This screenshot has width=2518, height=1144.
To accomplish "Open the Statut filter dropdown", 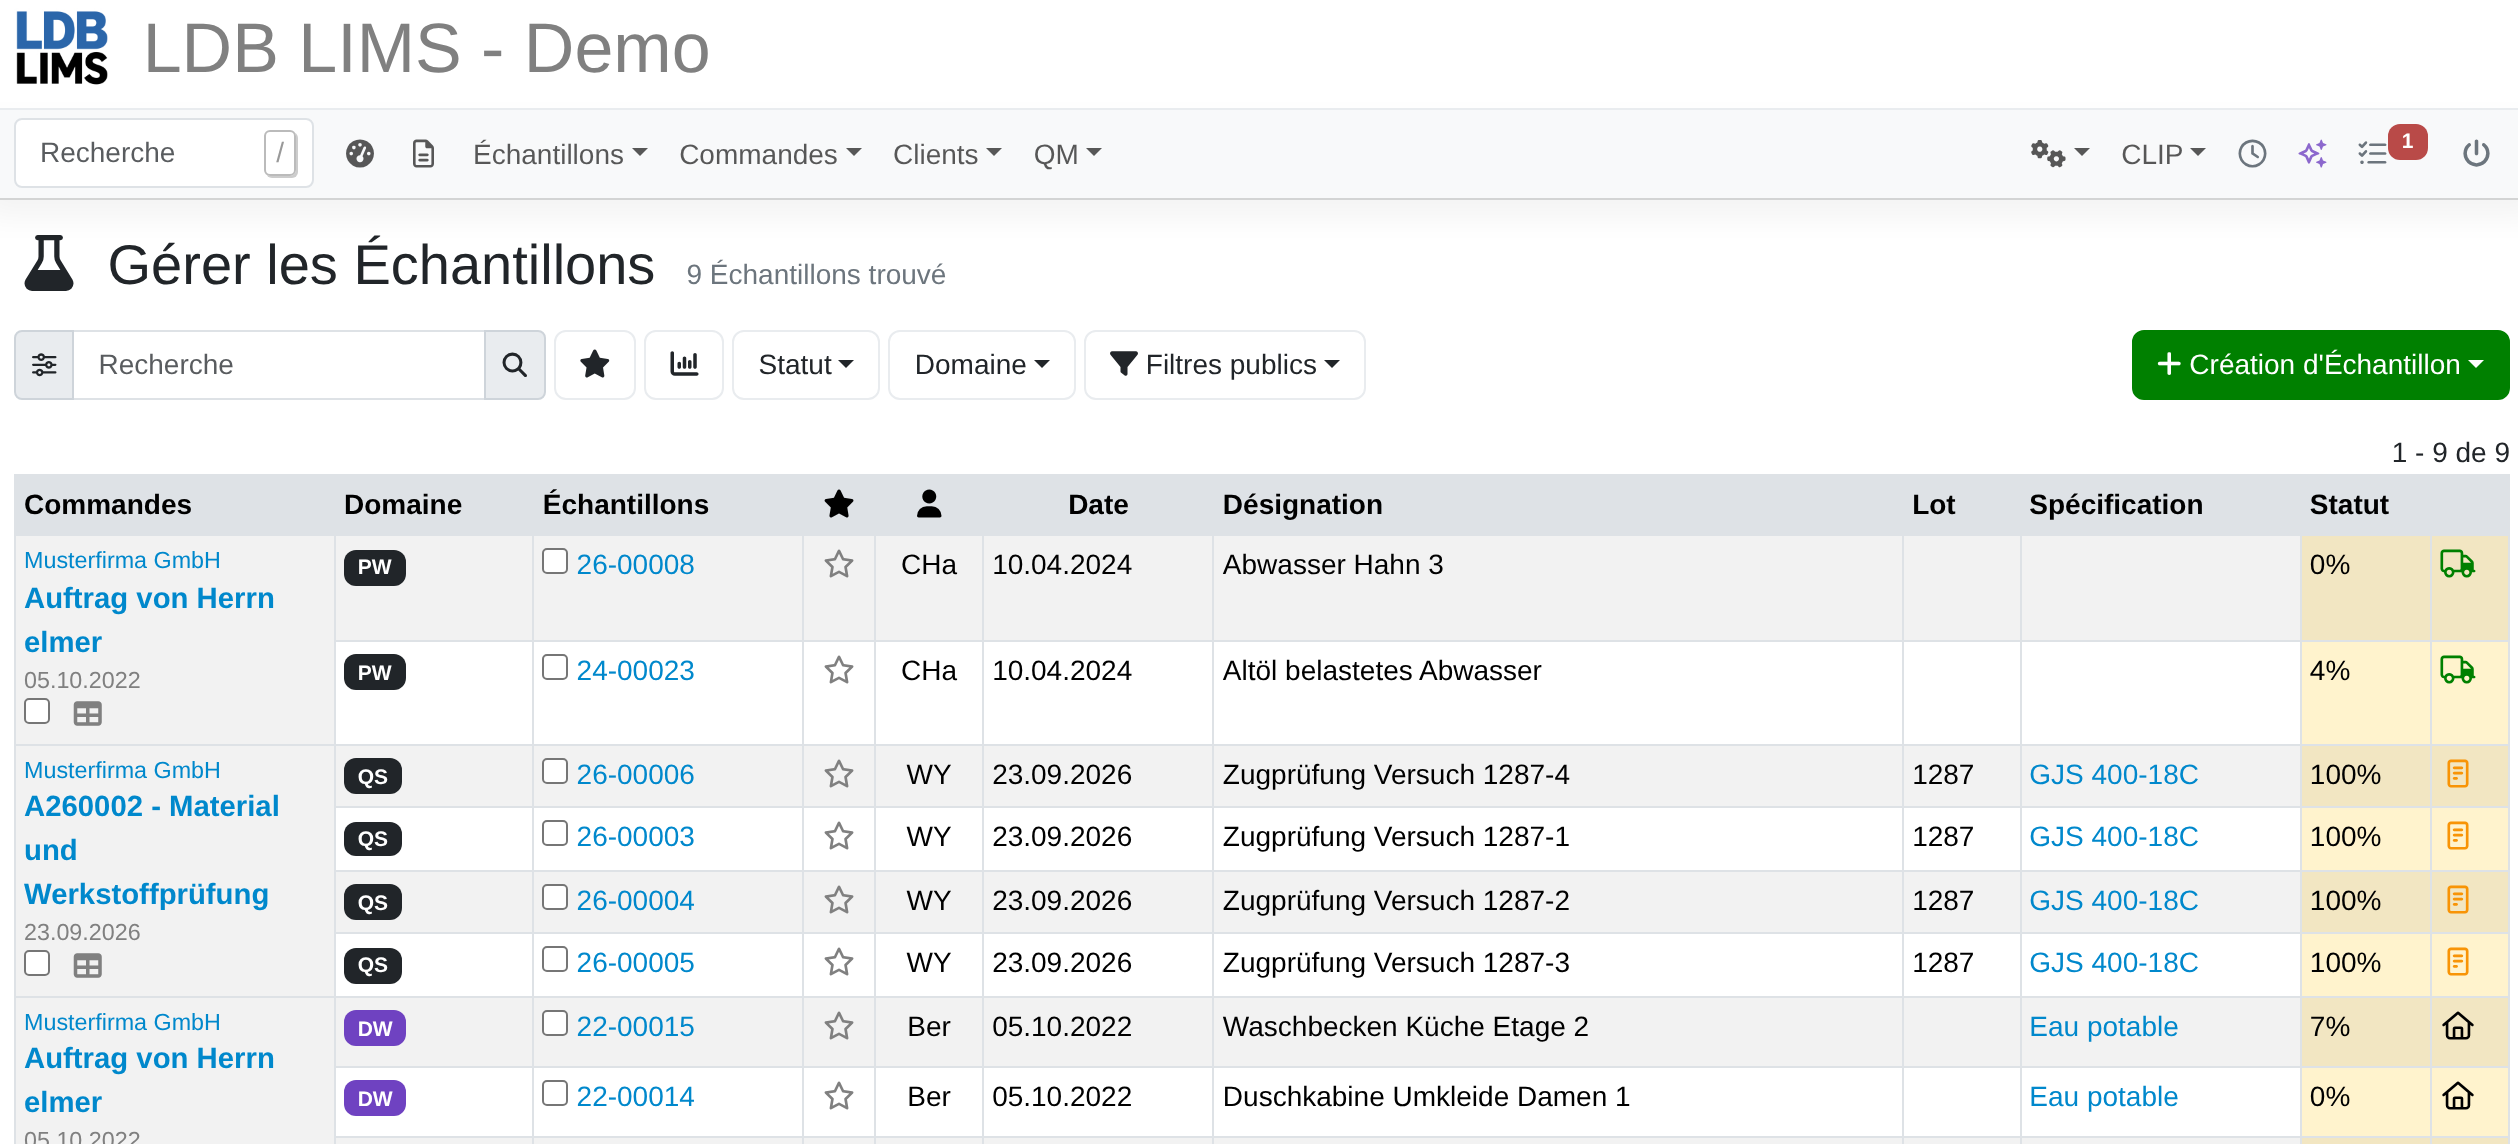I will [806, 365].
